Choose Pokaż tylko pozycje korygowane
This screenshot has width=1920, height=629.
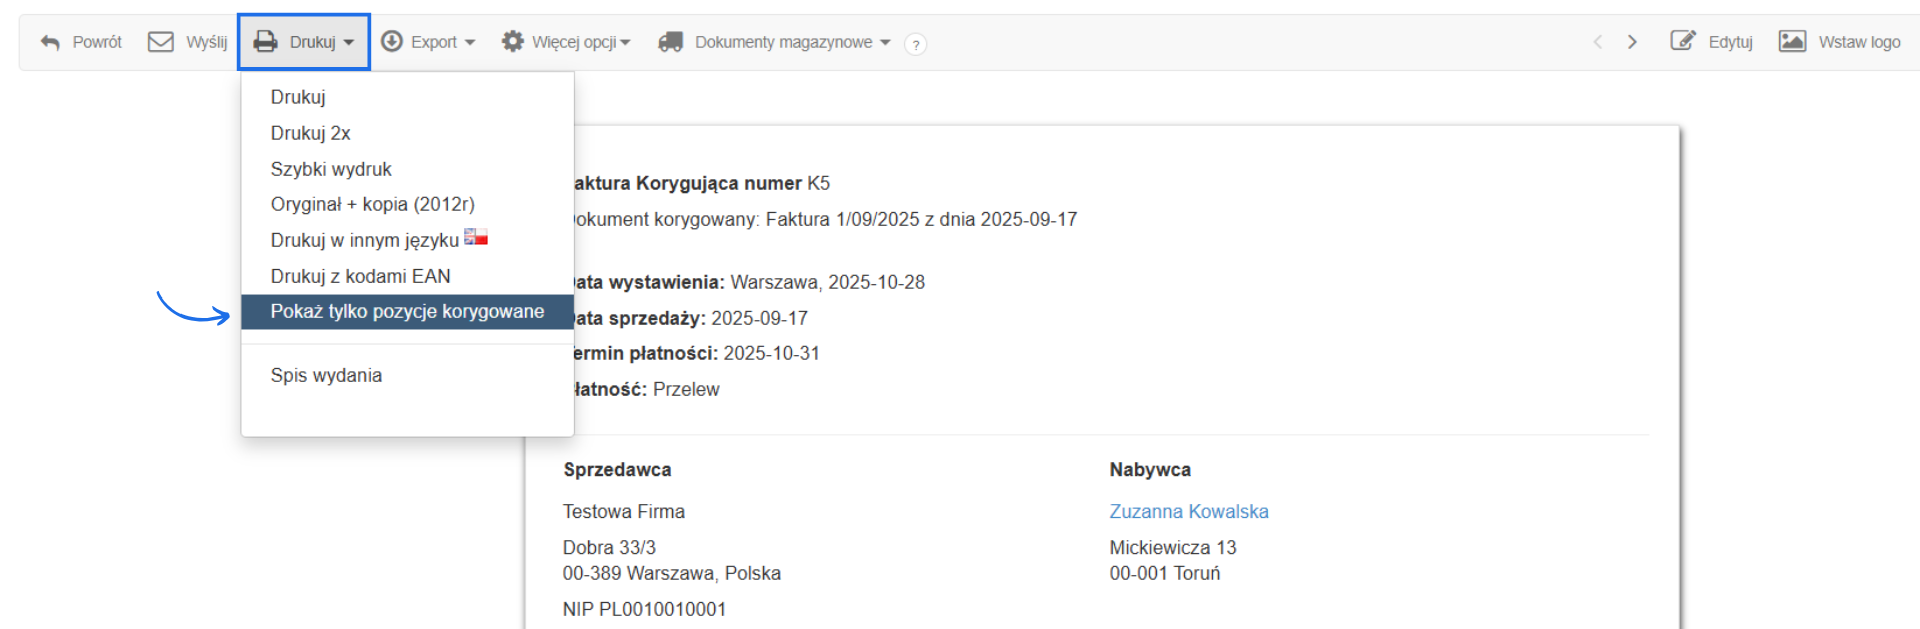click(x=407, y=311)
